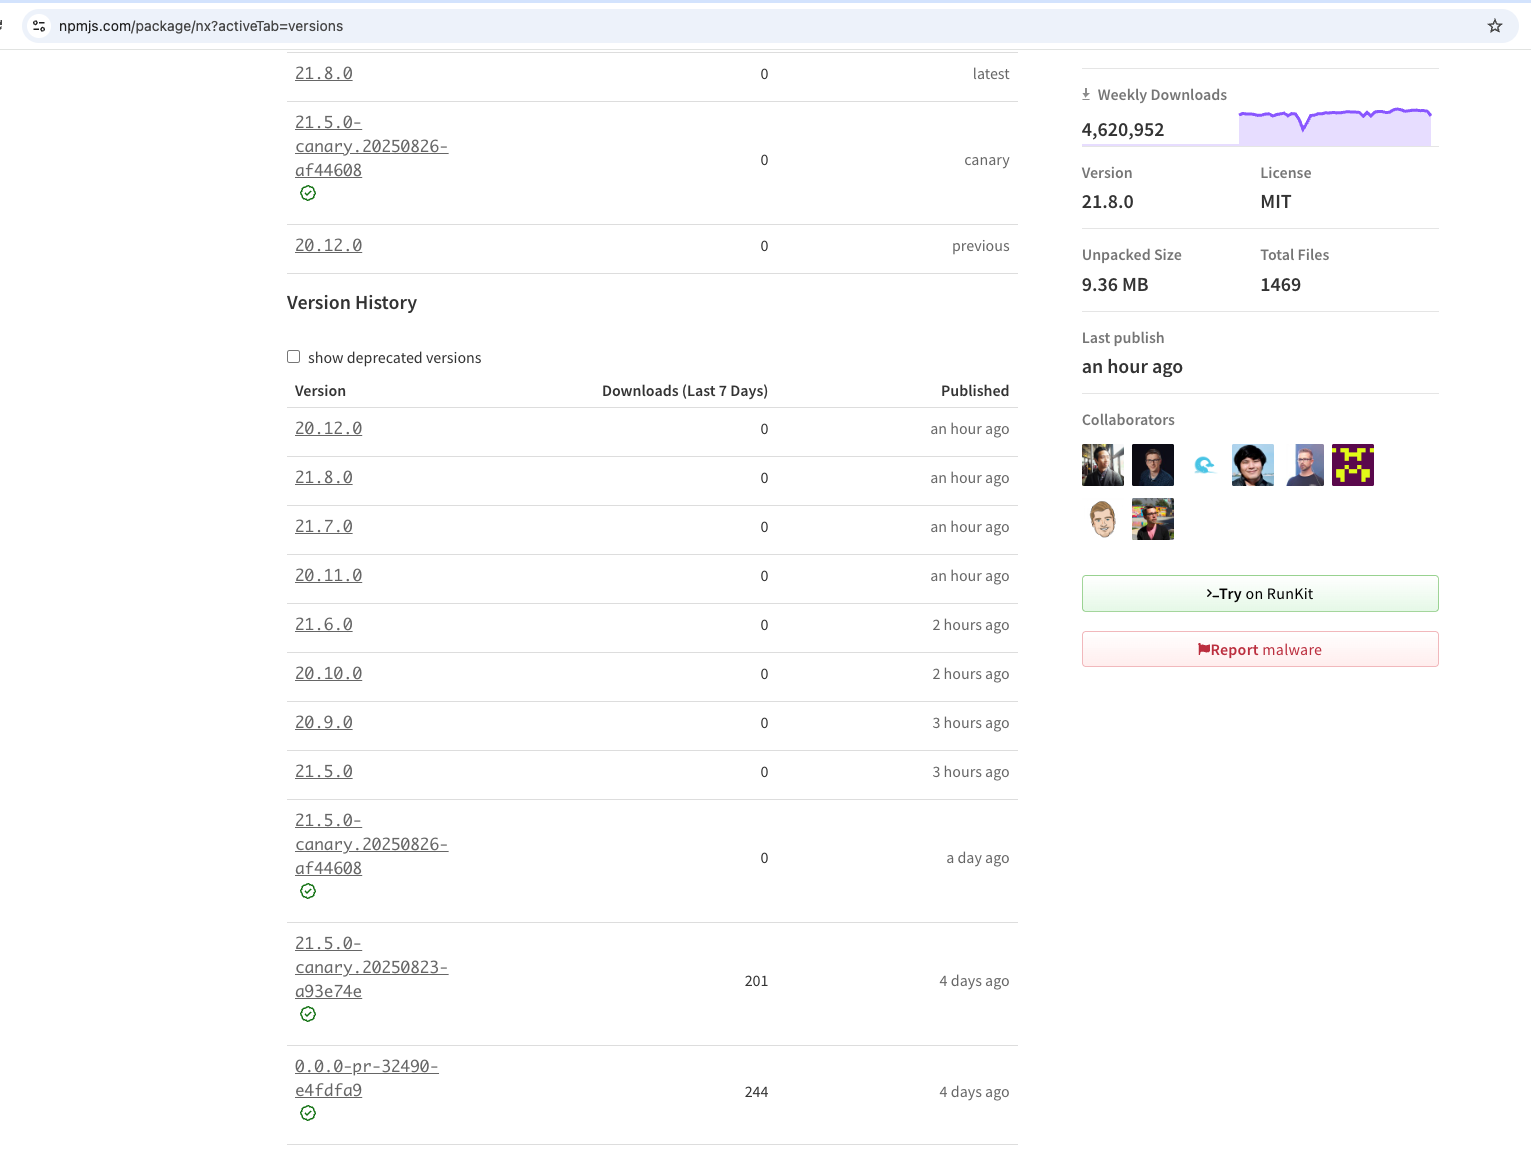Image resolution: width=1531 pixels, height=1150 pixels.
Task: Click the Try on RunKit button
Action: pyautogui.click(x=1260, y=593)
